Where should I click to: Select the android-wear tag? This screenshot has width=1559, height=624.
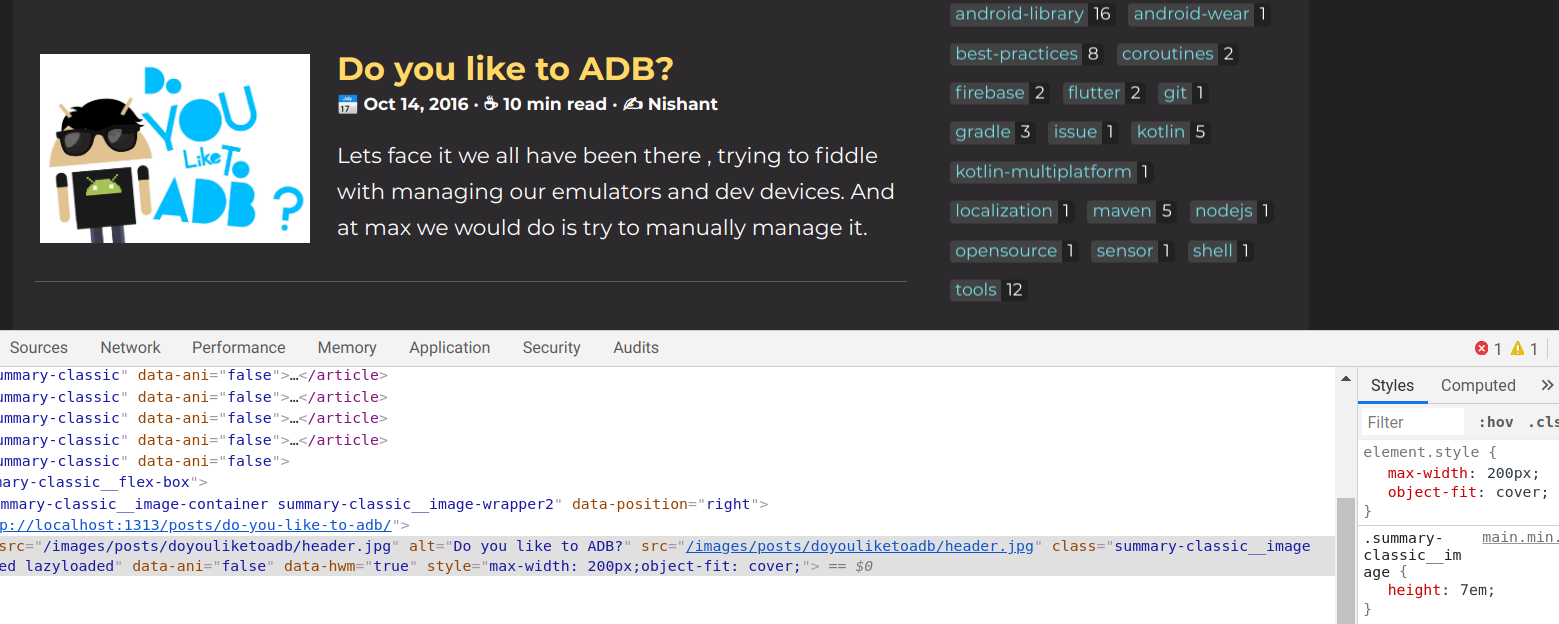coord(1191,14)
